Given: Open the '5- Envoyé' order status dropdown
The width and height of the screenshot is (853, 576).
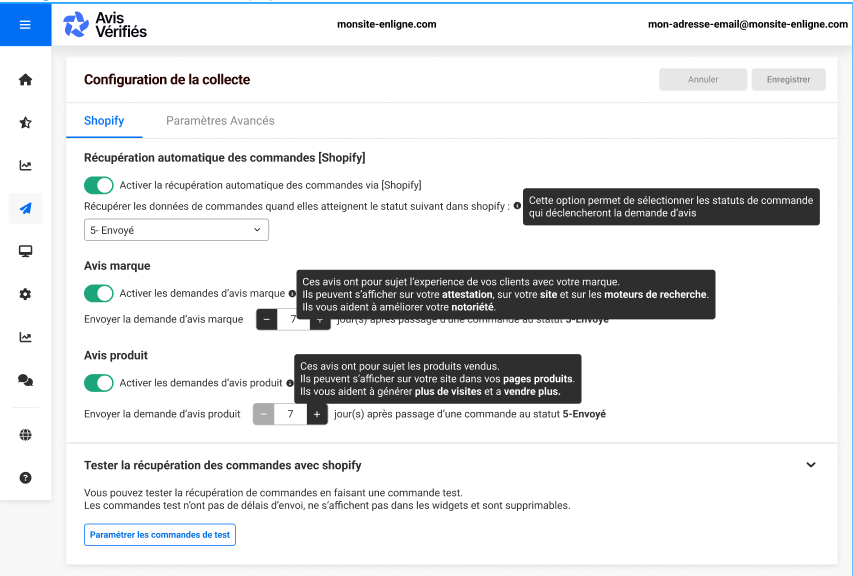Looking at the screenshot, I should click(176, 230).
